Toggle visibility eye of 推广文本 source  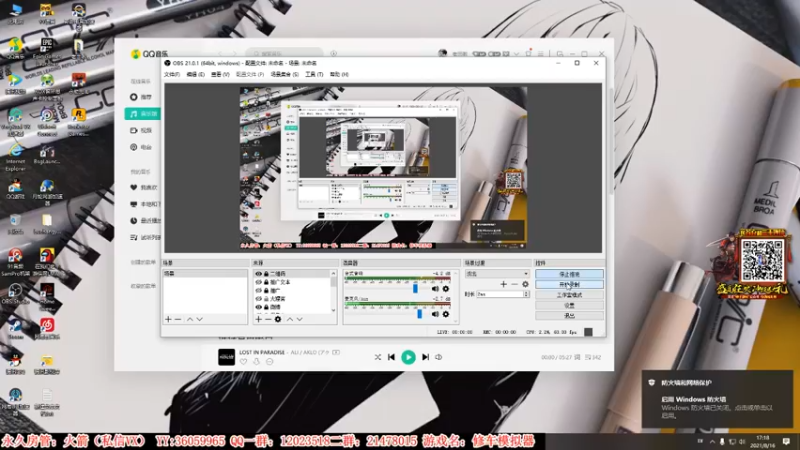(258, 282)
